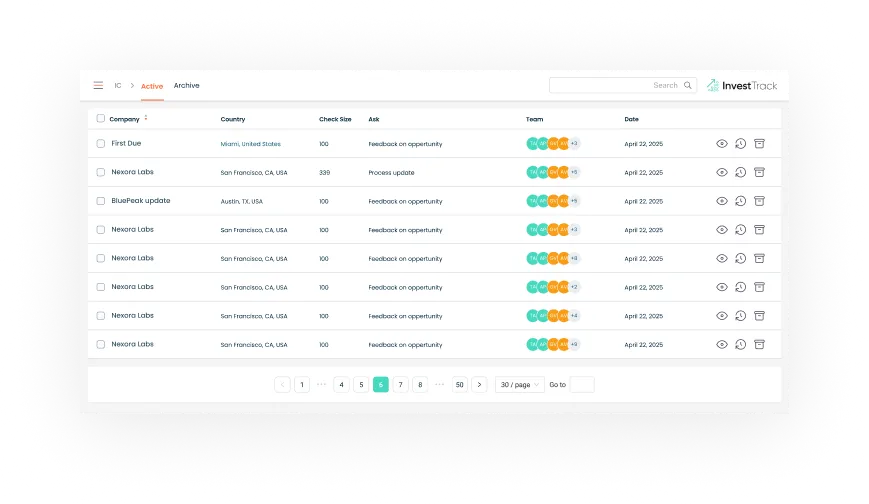Select the BluePeak update checkbox

click(x=100, y=201)
